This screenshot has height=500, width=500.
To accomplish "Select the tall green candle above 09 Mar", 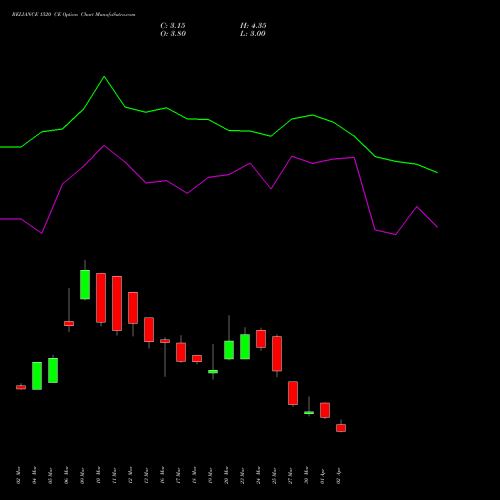I will click(85, 284).
